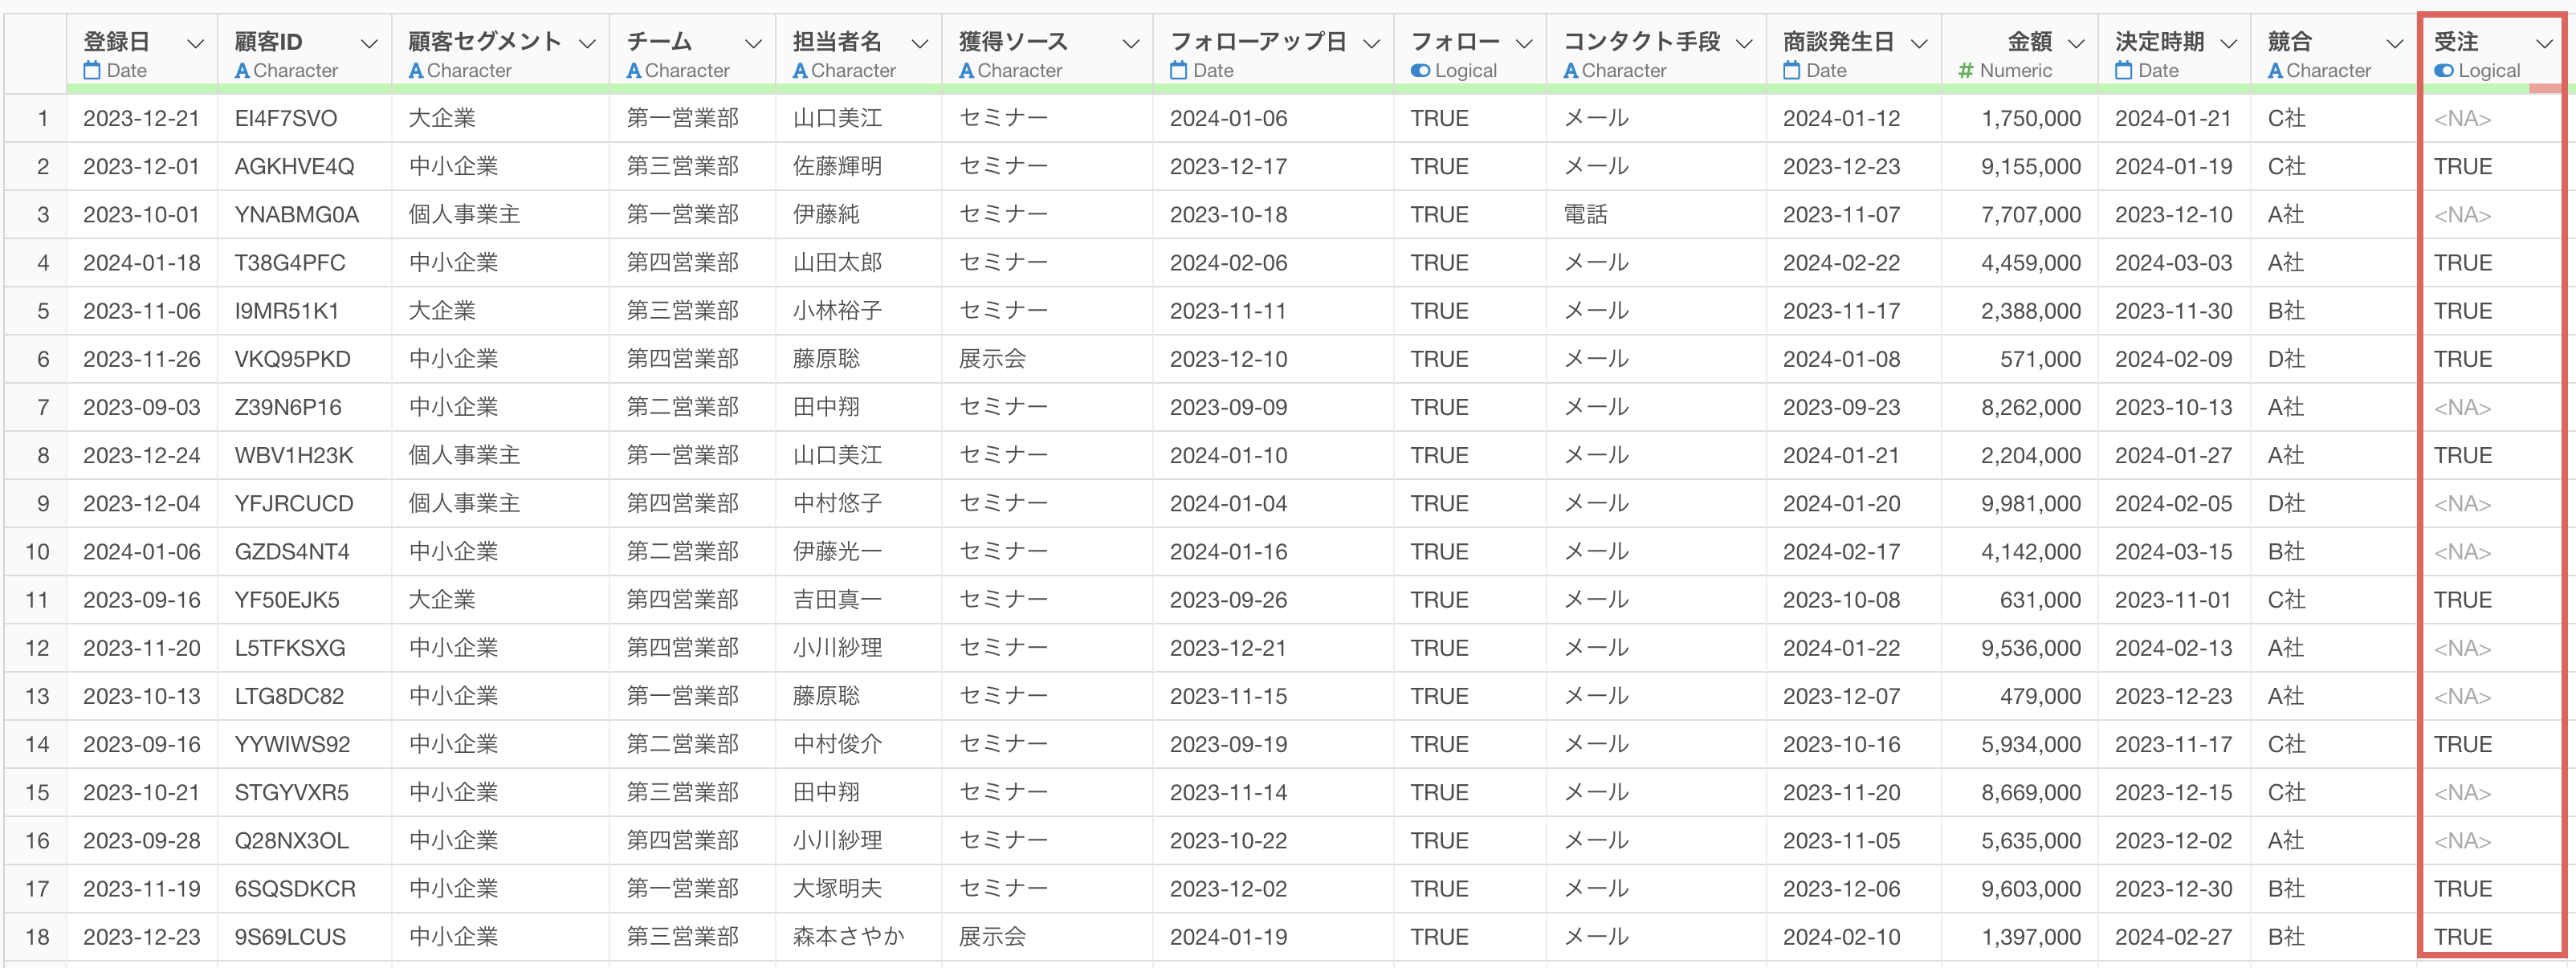Viewport: 2576px width, 968px height.
Task: Click the calendar icon under フォローアップ日
Action: point(1179,70)
